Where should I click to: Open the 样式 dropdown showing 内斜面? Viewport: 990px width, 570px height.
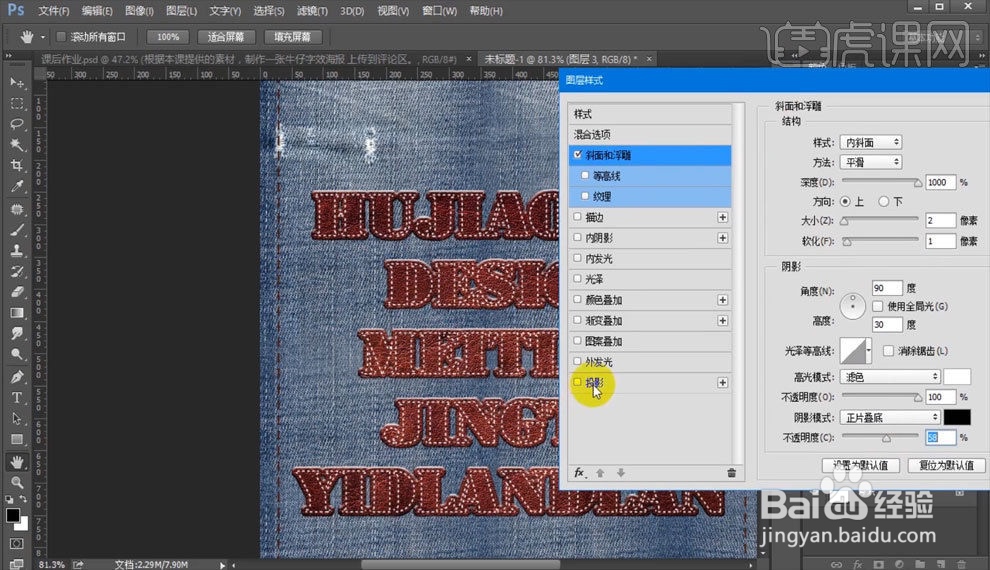pyautogui.click(x=871, y=142)
